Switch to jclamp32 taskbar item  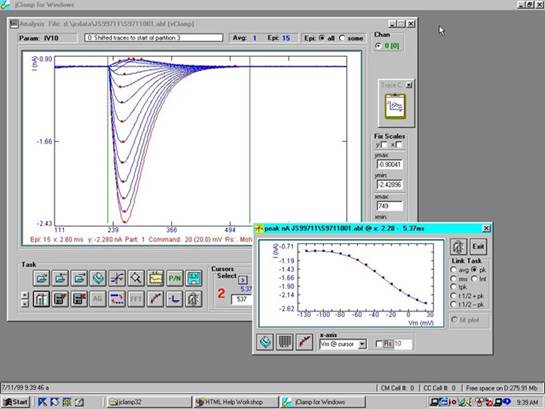[x=148, y=402]
